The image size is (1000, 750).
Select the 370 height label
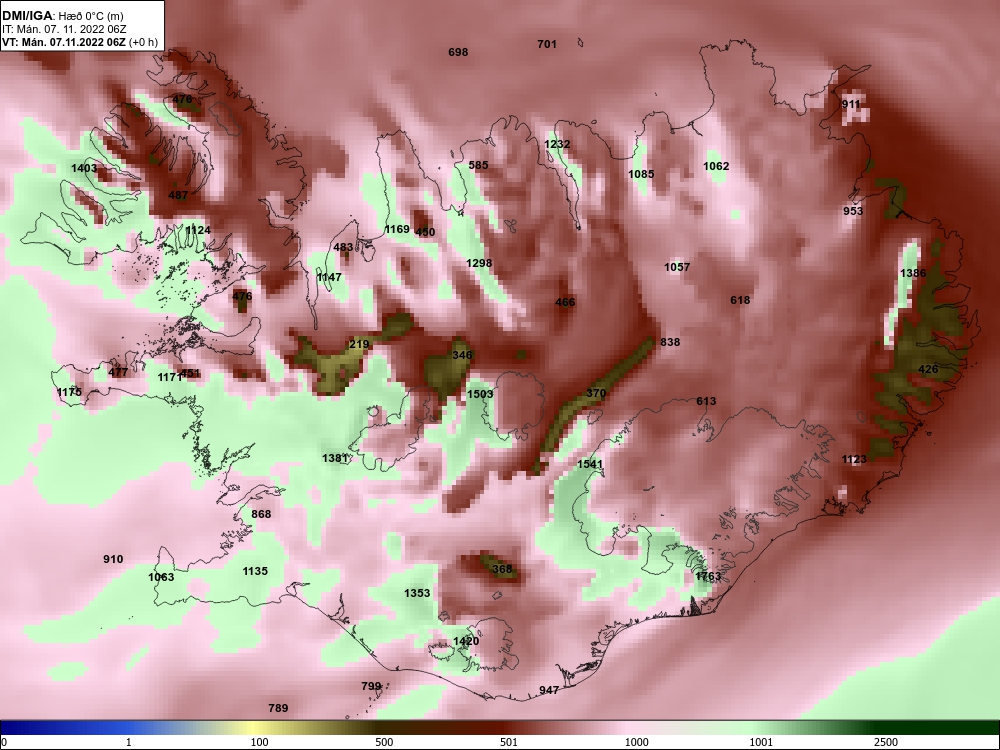click(596, 393)
